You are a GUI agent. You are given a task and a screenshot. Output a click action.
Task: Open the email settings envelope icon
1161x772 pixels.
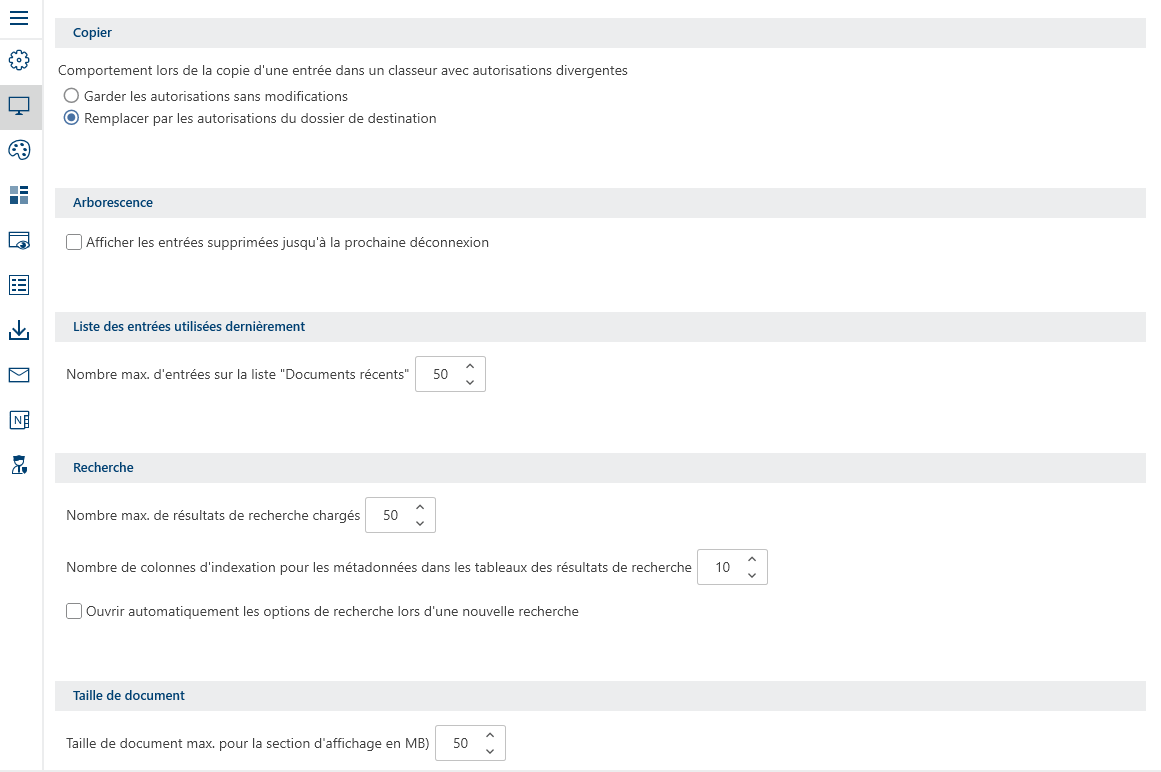point(18,375)
